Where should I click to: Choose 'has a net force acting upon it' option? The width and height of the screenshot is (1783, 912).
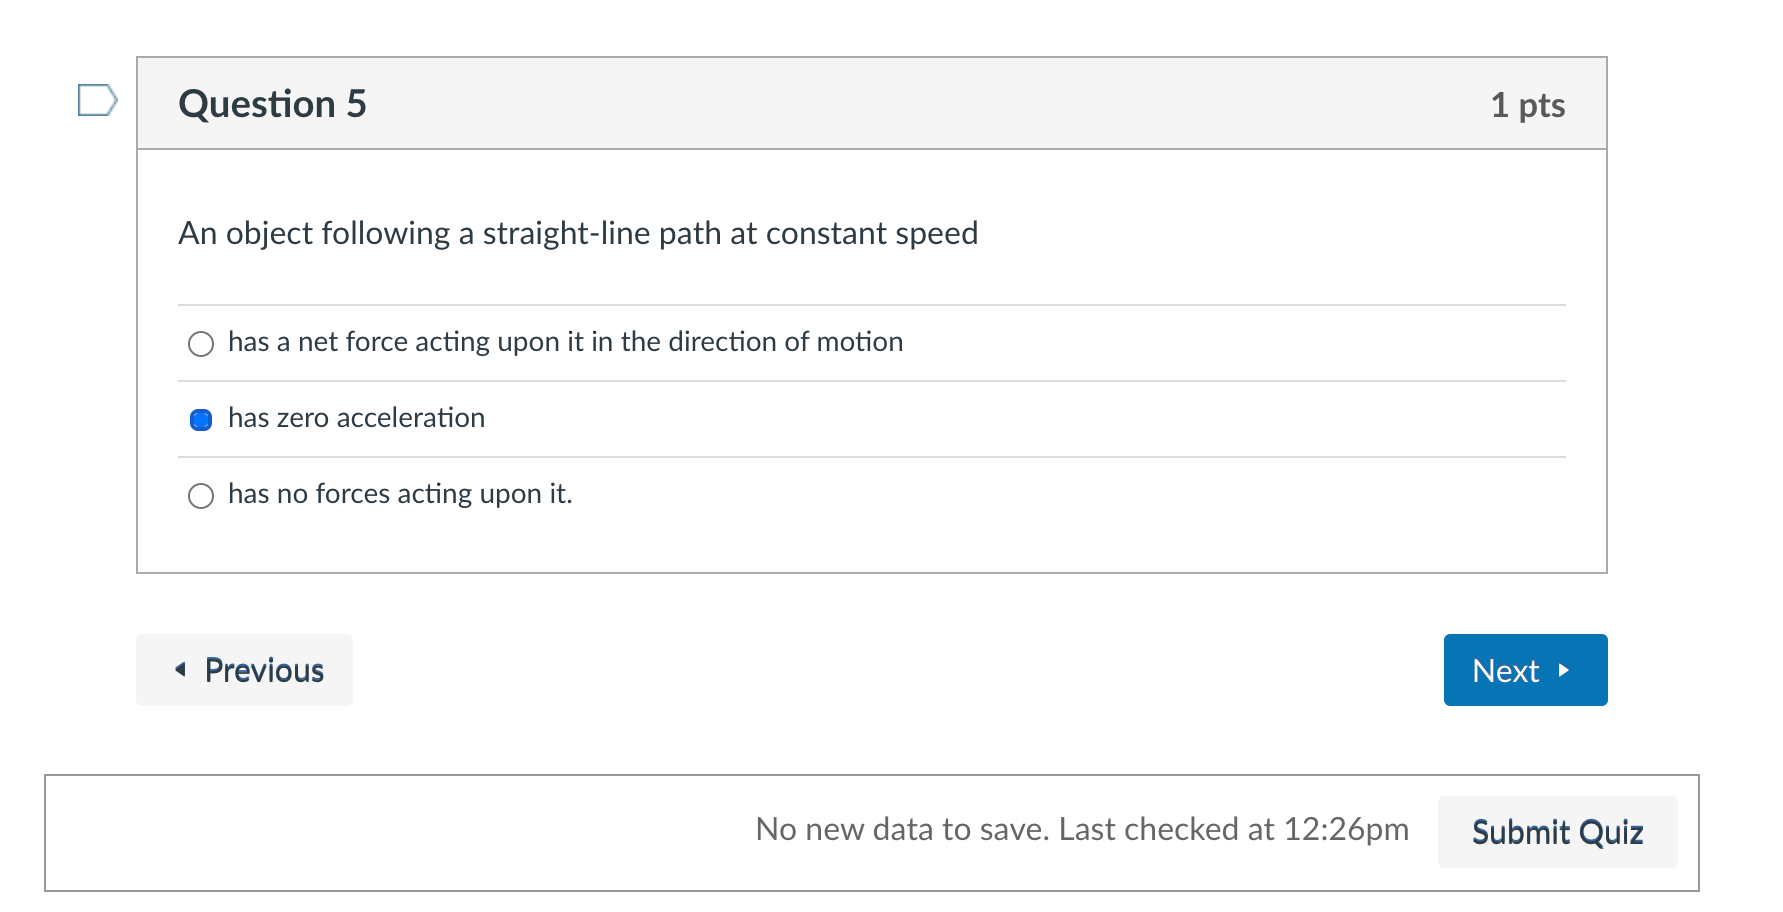tap(201, 343)
